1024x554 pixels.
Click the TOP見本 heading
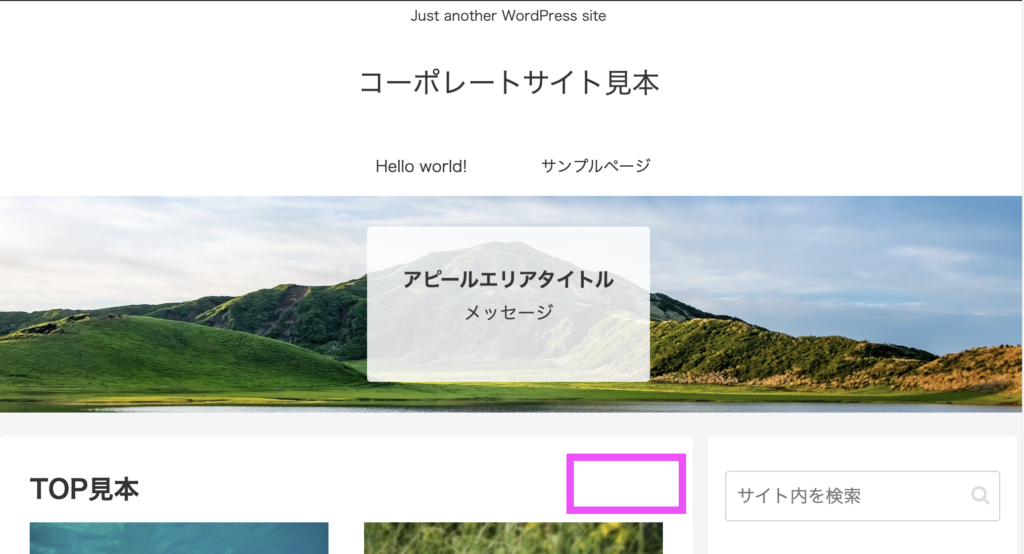click(x=85, y=489)
